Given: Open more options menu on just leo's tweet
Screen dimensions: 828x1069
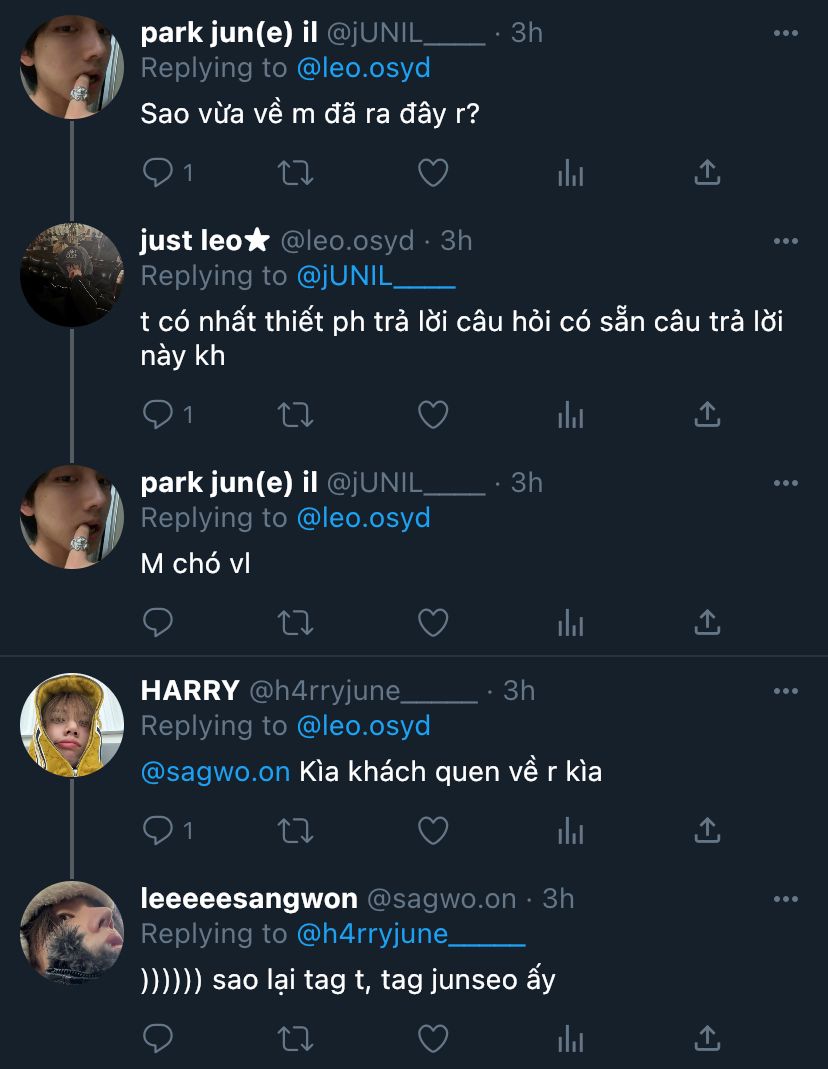Looking at the screenshot, I should coord(786,241).
